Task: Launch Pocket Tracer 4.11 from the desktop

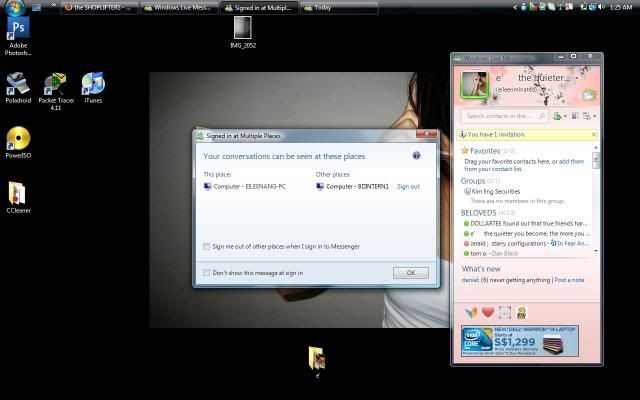Action: coord(56,91)
